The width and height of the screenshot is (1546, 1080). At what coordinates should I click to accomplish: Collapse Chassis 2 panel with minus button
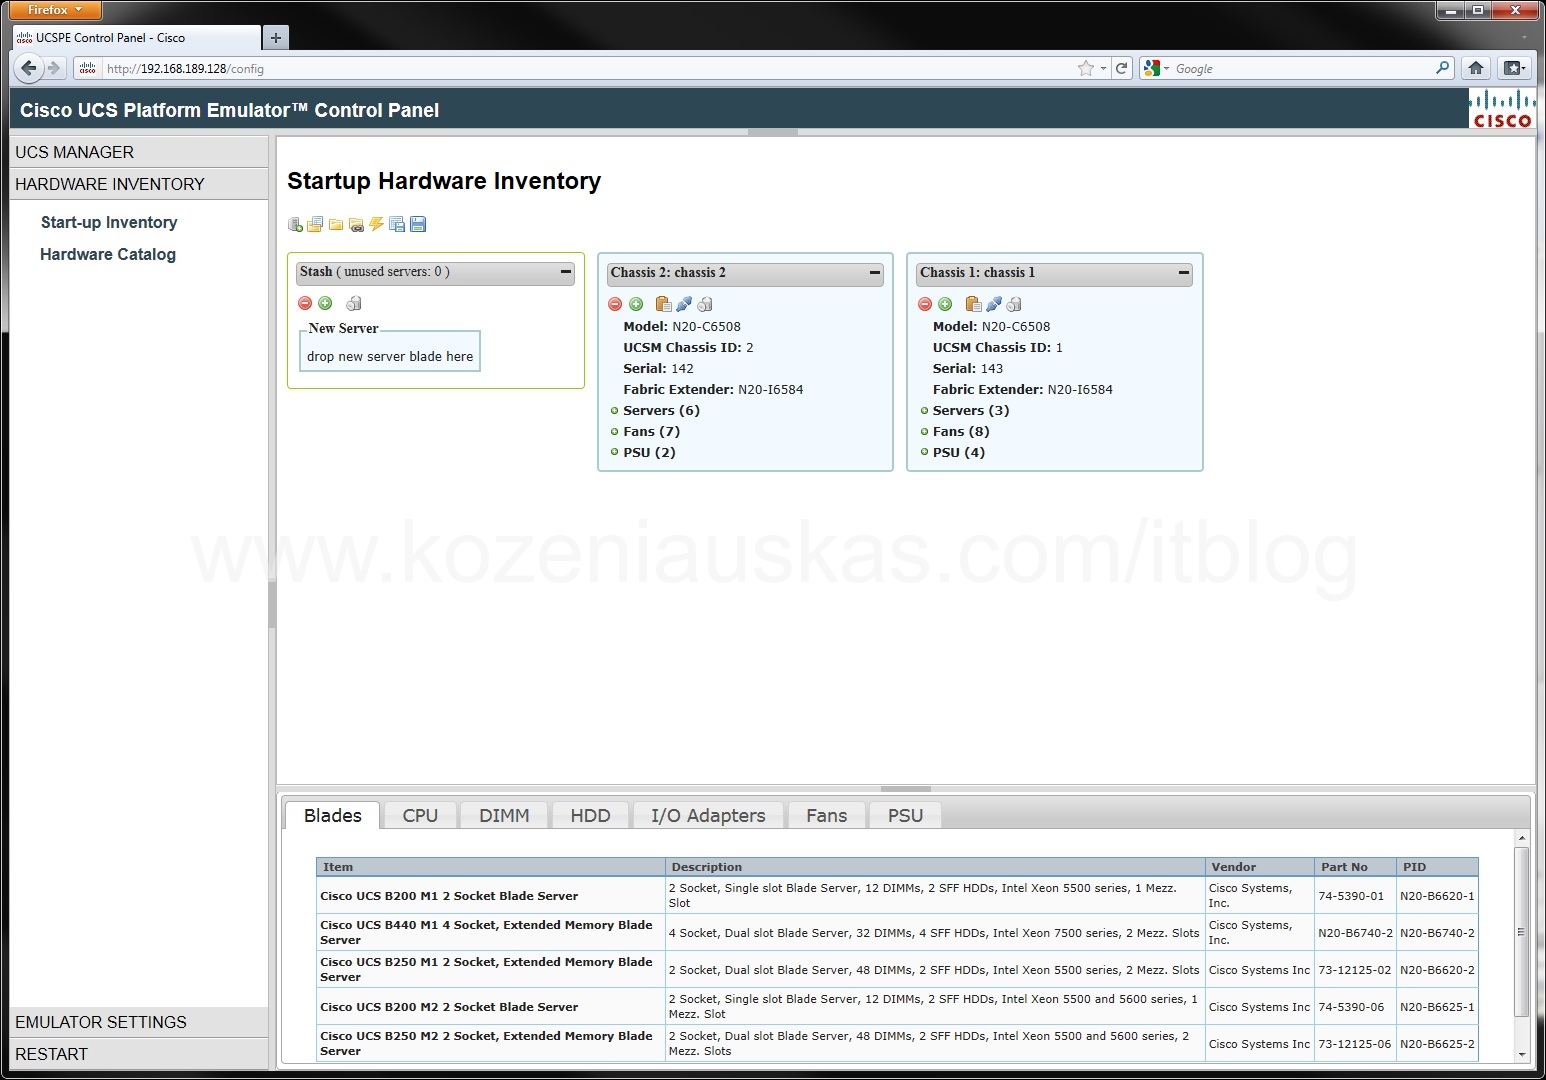click(x=875, y=272)
